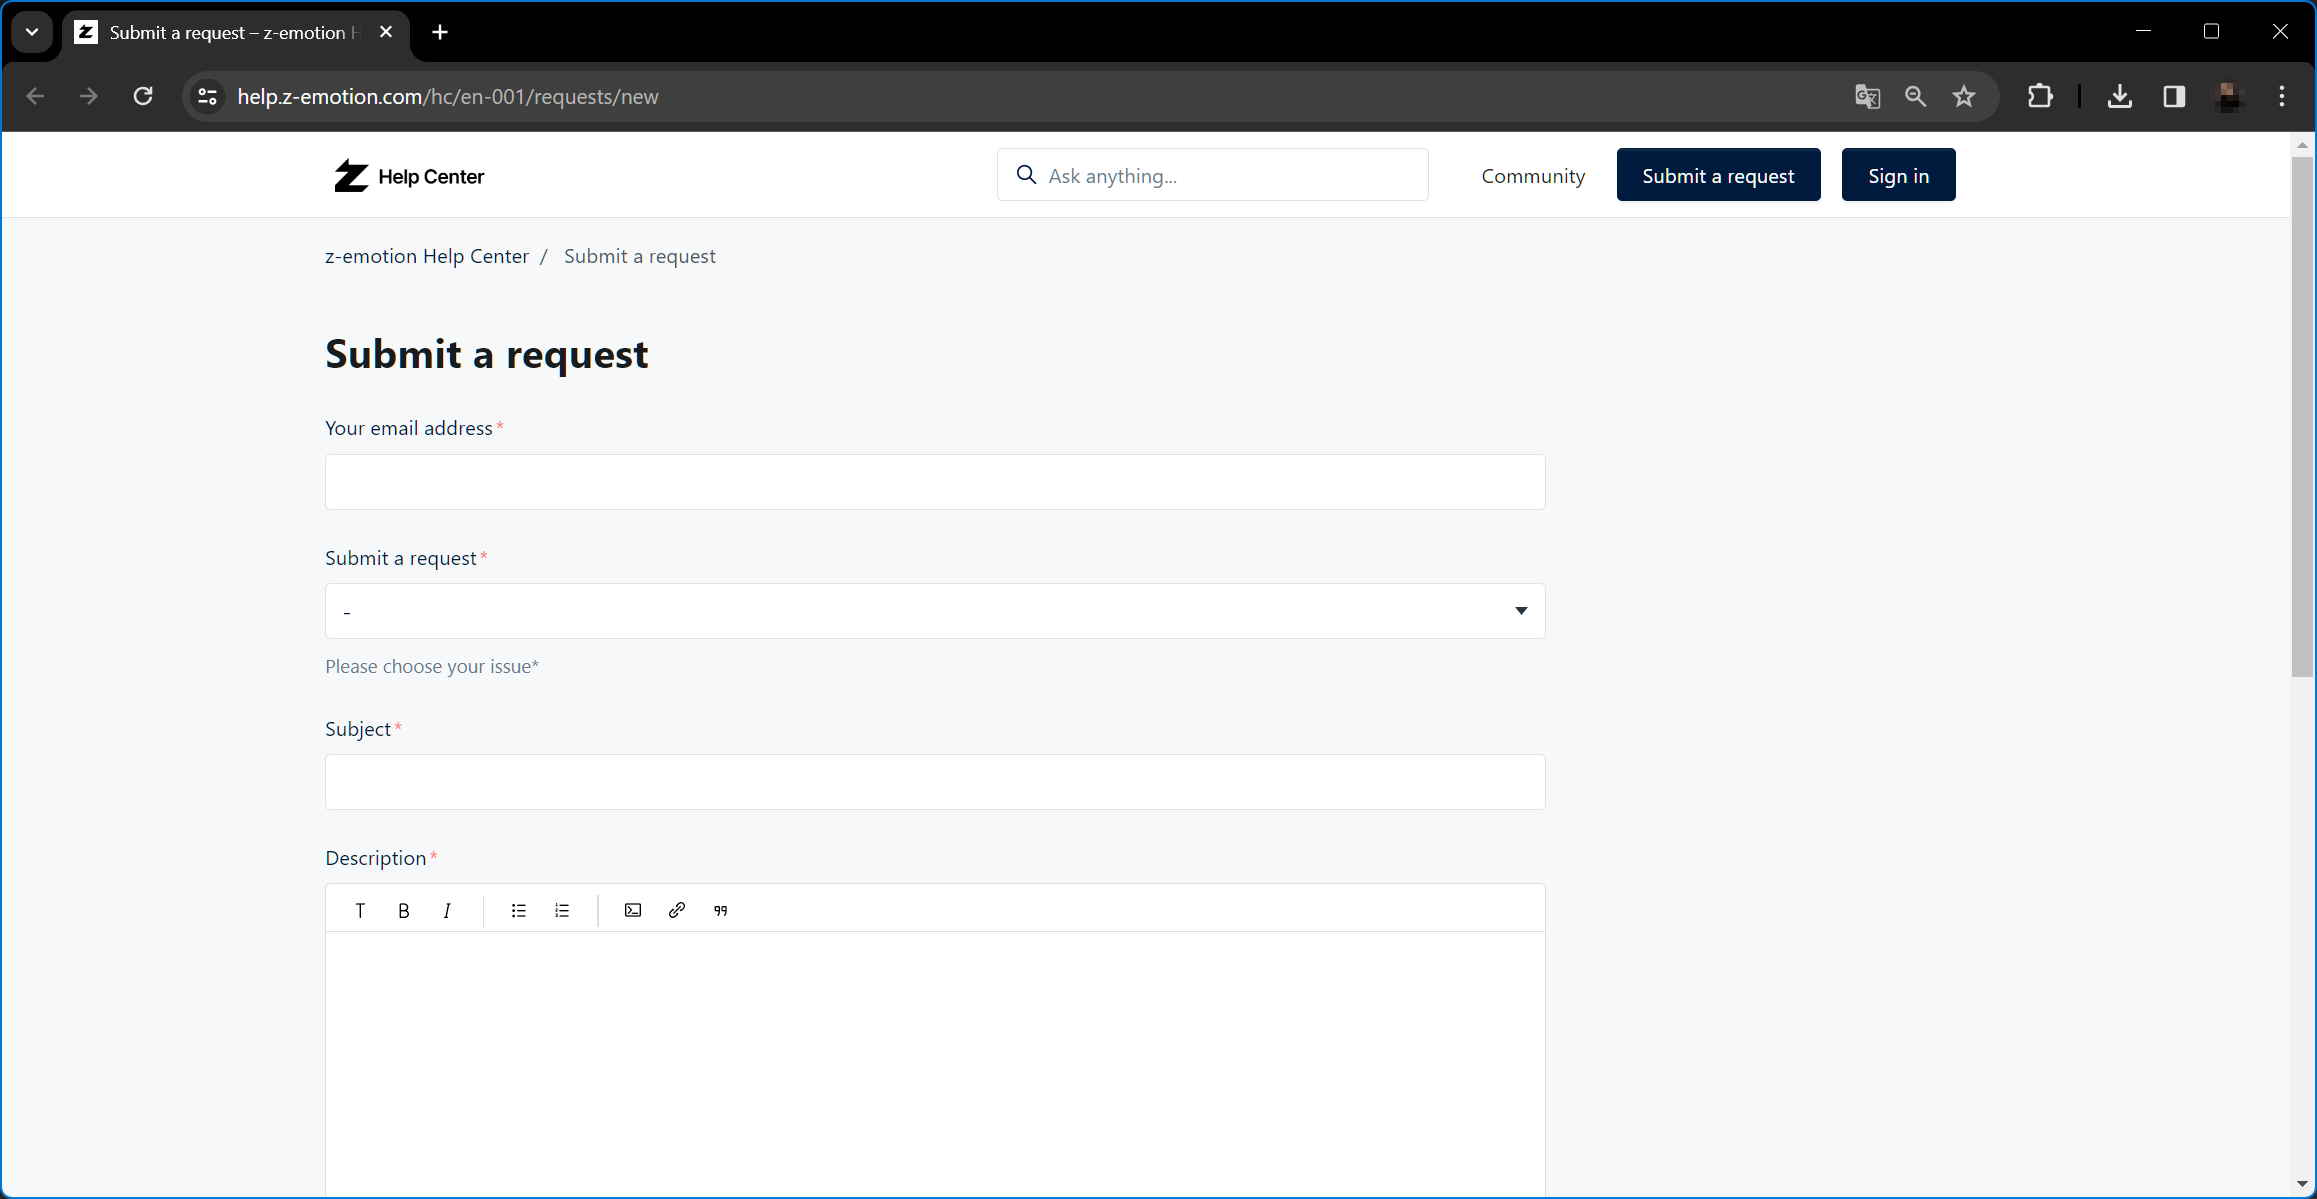Click the 'Description' field label
Screen dimensions: 2317x1199
point(376,858)
